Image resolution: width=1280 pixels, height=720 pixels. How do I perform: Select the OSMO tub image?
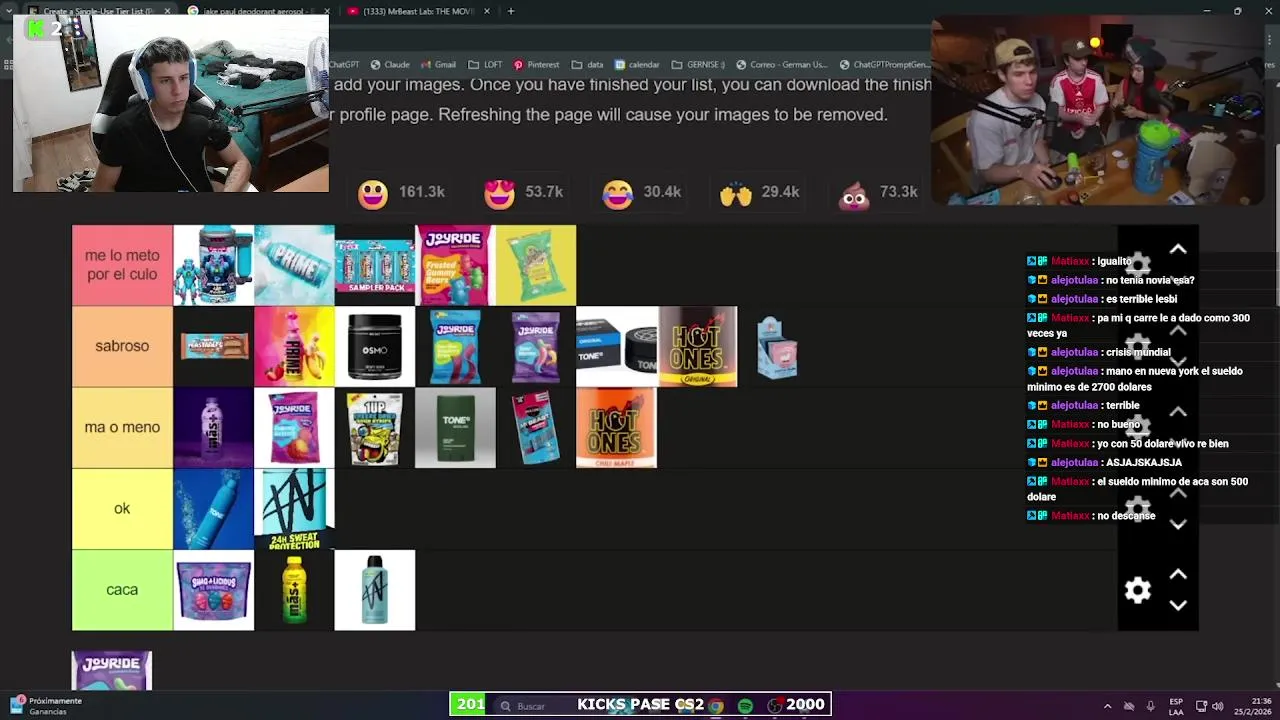click(374, 346)
